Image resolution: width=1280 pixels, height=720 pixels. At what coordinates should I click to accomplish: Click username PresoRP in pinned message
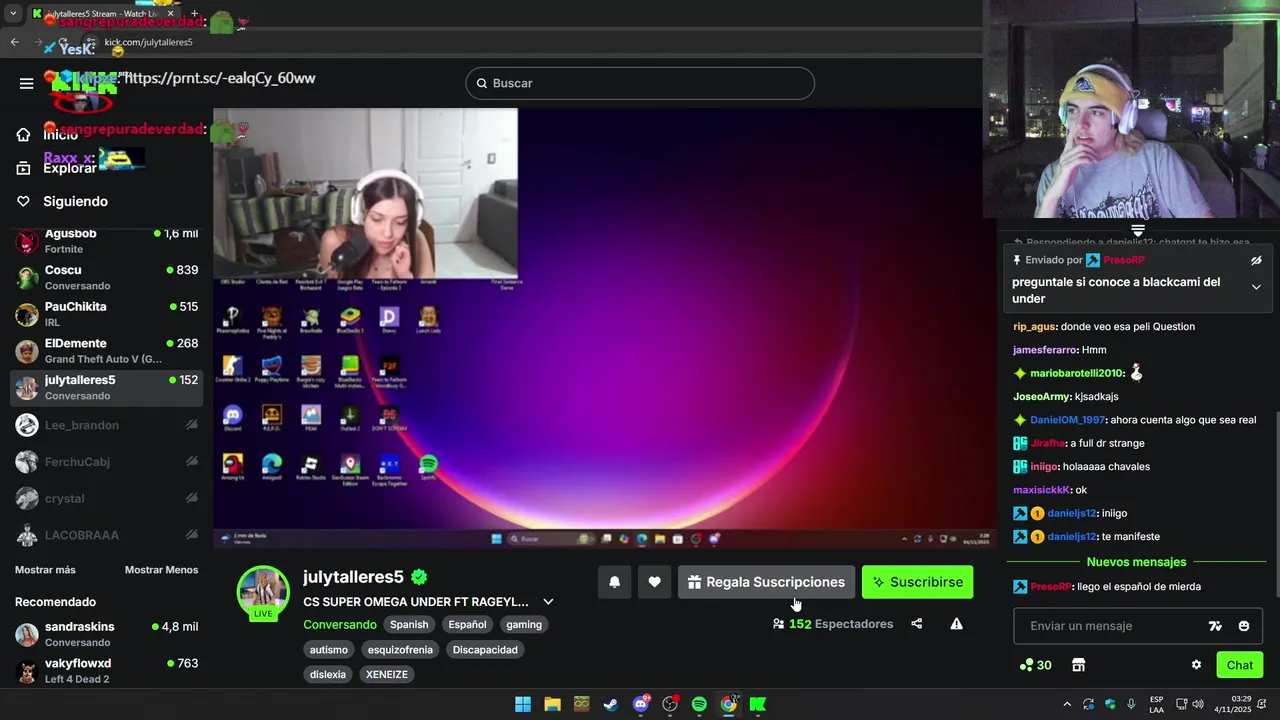[x=1124, y=260]
